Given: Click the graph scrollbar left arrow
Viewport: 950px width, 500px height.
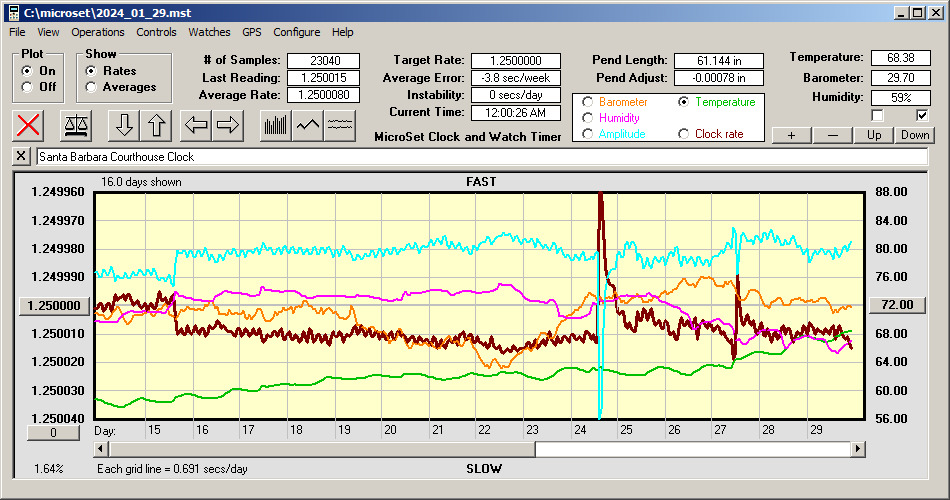Looking at the screenshot, I should click(102, 449).
